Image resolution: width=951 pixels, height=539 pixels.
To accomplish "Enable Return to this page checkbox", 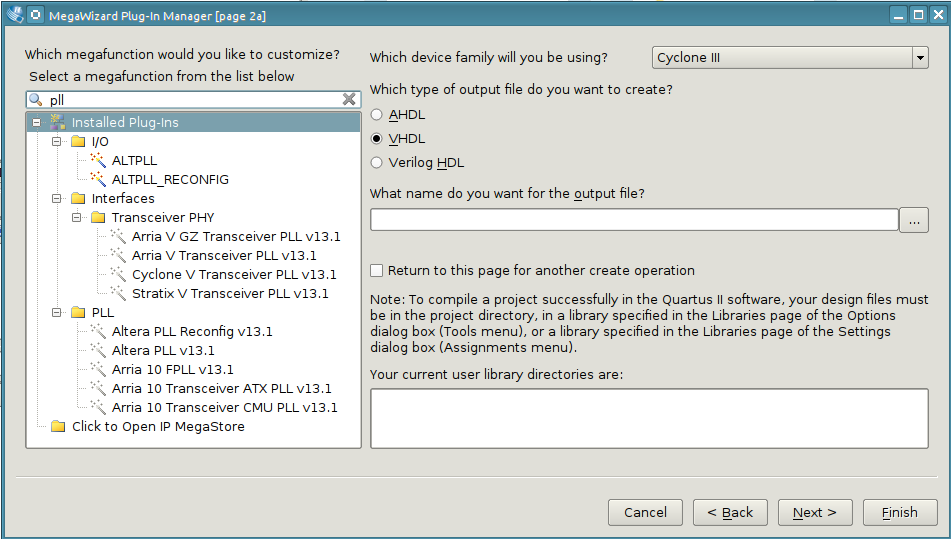I will pos(377,270).
